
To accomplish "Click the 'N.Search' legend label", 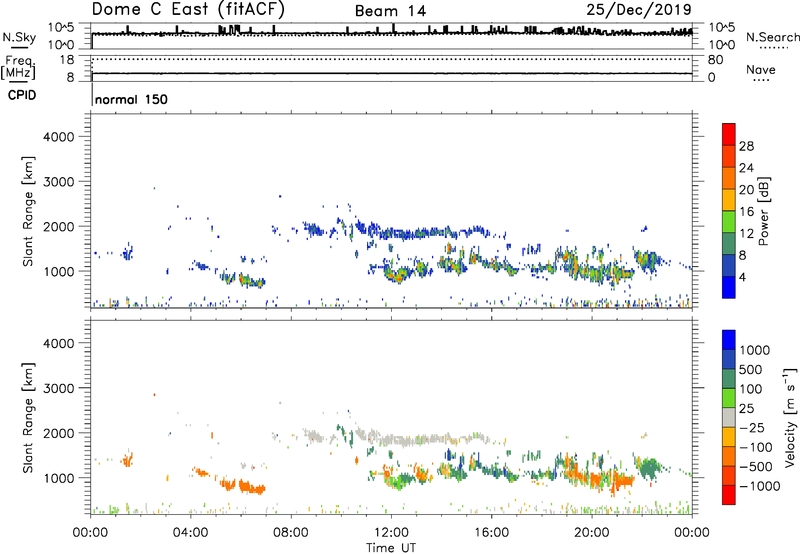I will tap(773, 37).
